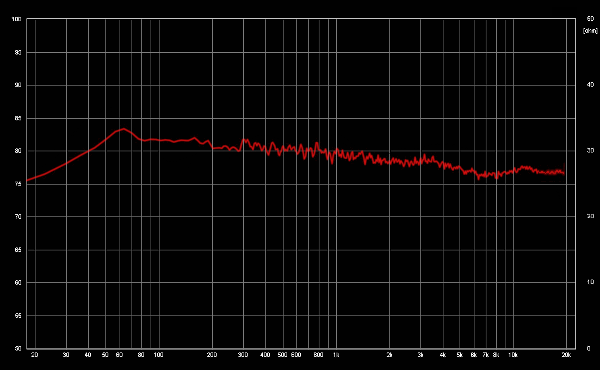Viewport: 600px width, 370px height.
Task: Click the 100 value atop left axis
Action: [16, 19]
